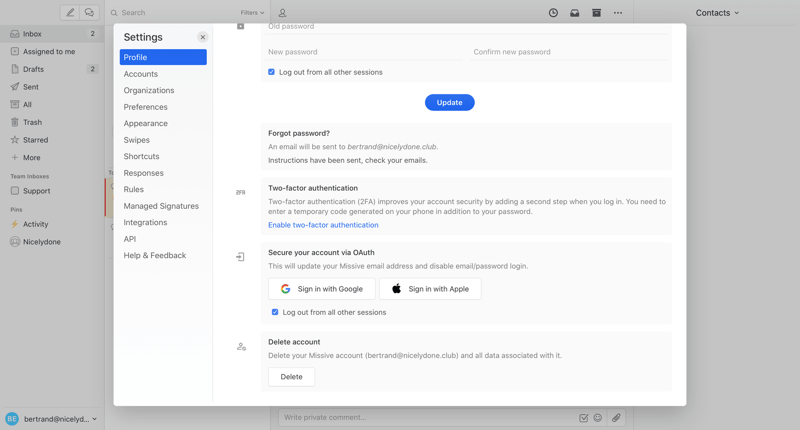Open the bertrand@nicelyd... account menu
Screen dimensions: 800x430
click(52, 419)
